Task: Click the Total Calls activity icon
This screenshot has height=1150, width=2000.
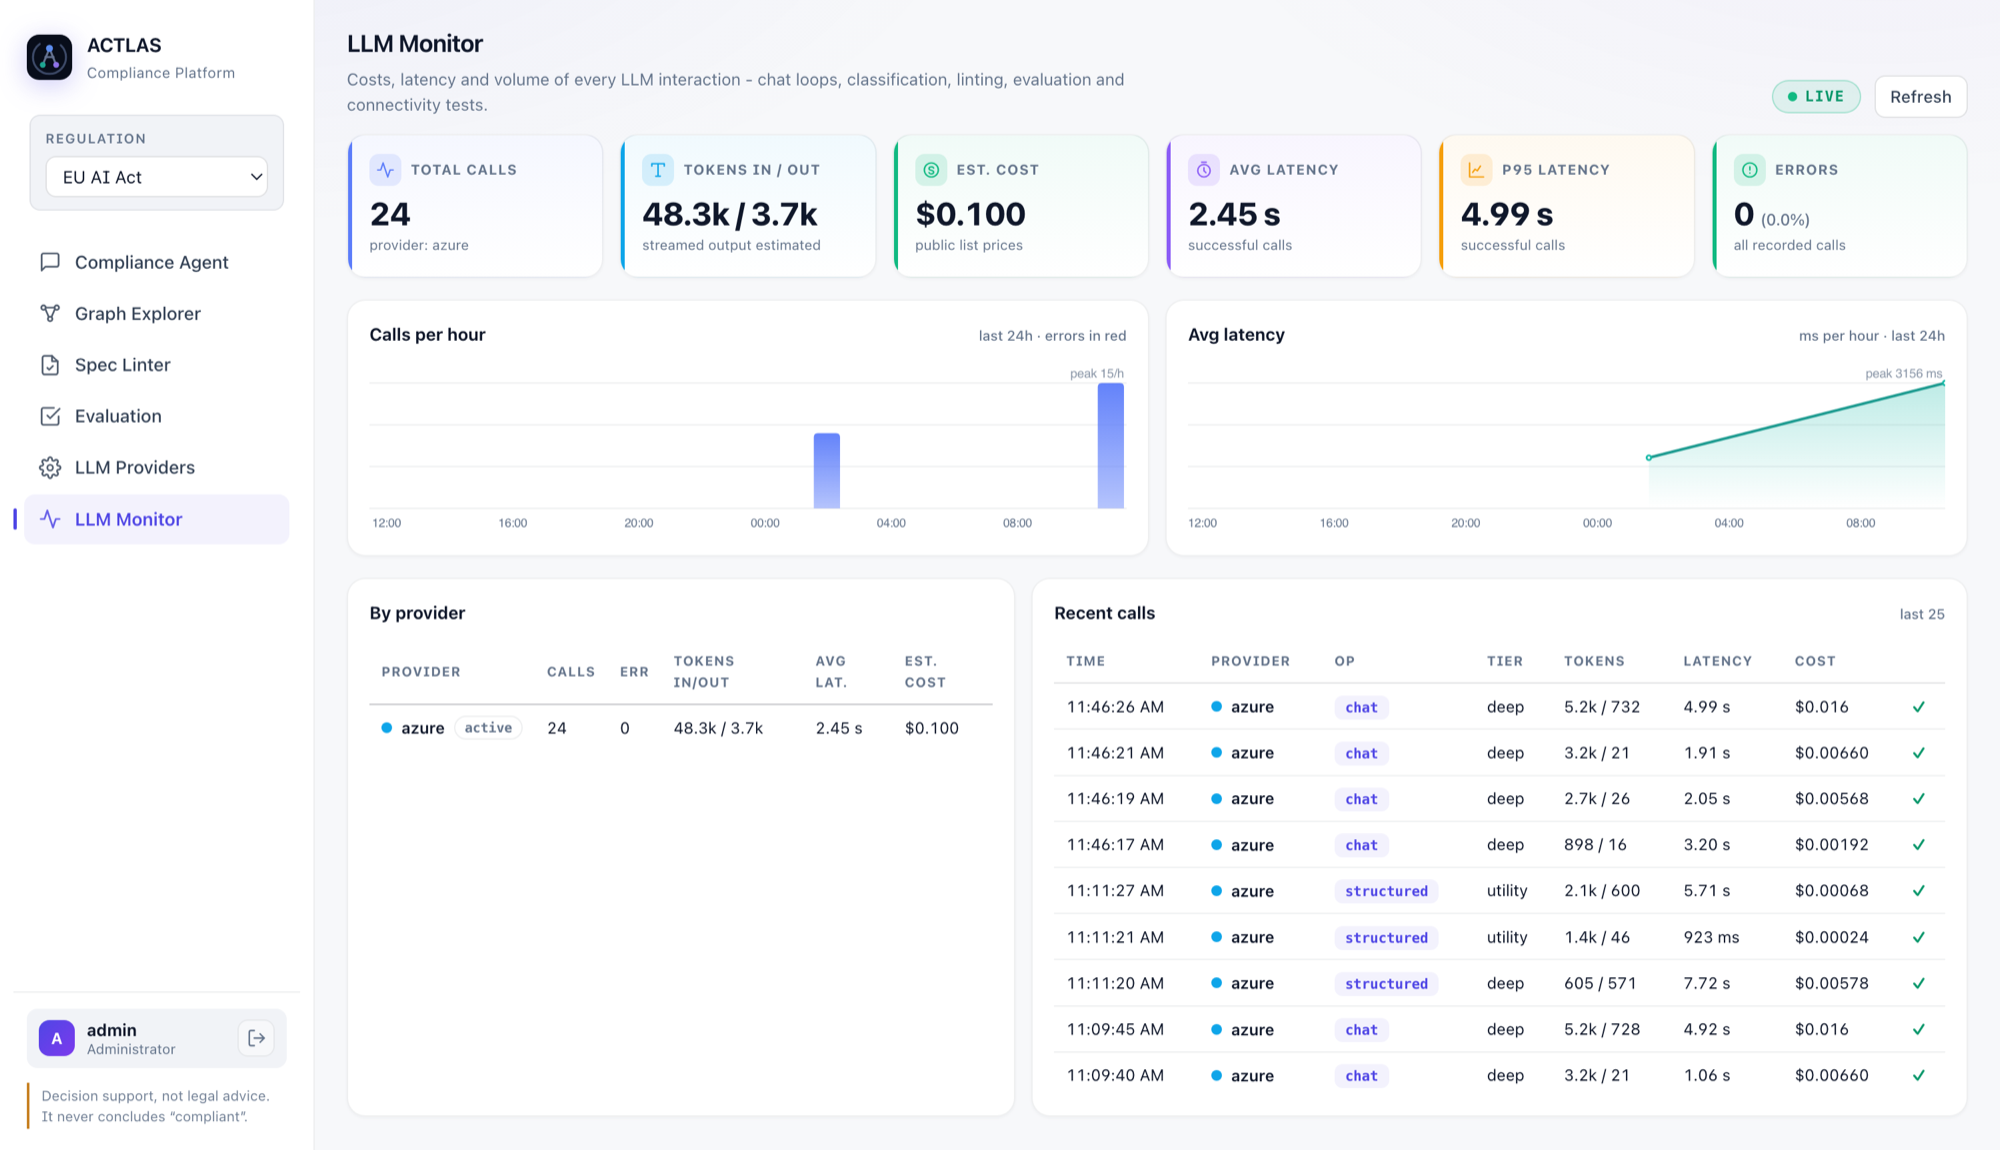Action: point(385,170)
